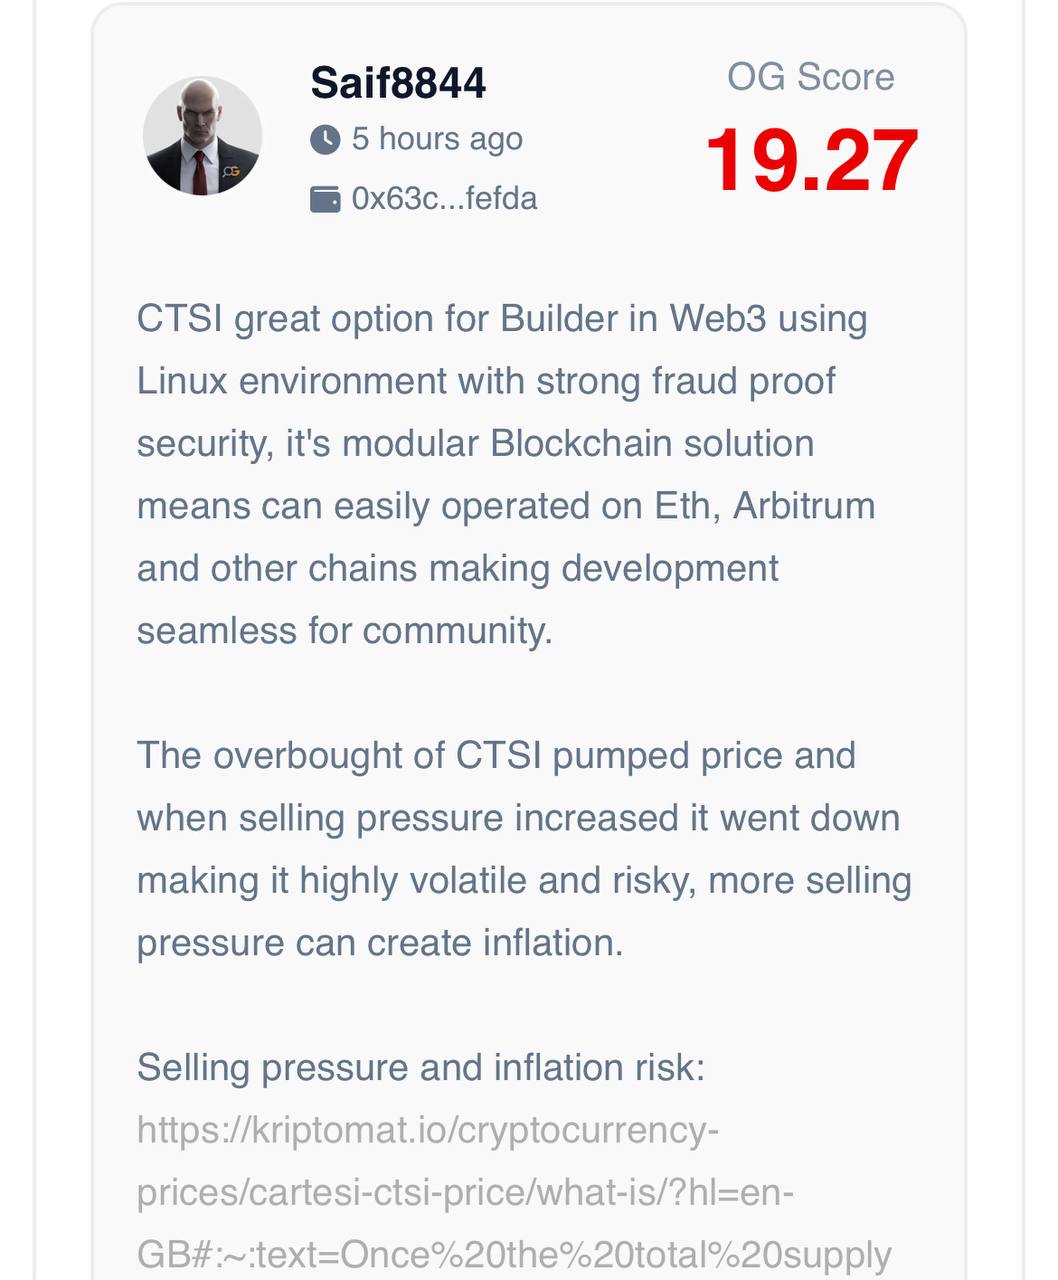Click the pressure can create inflation line

(380, 943)
